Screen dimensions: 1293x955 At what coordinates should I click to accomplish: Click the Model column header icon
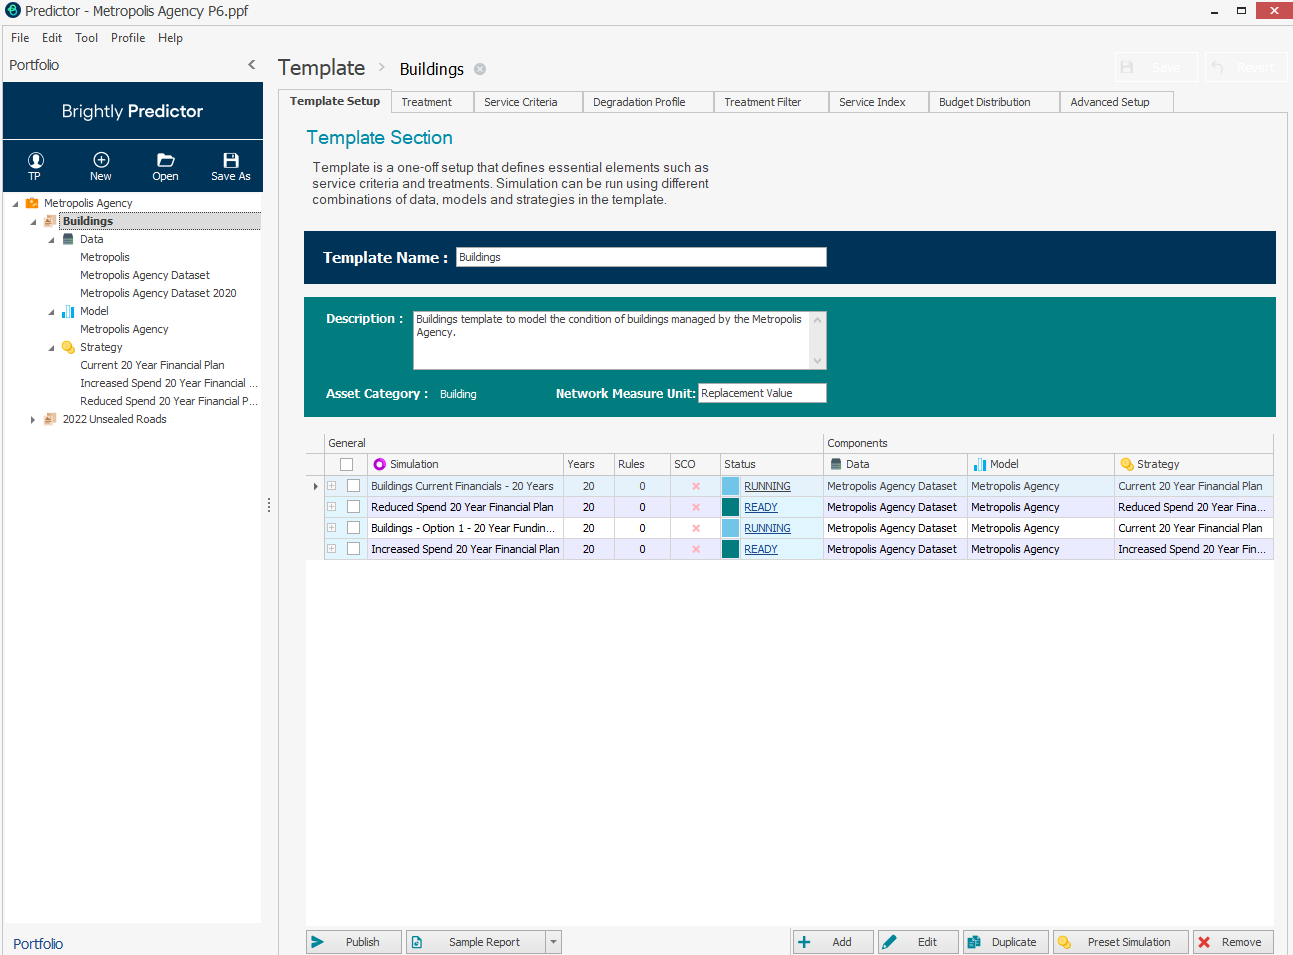(x=980, y=464)
